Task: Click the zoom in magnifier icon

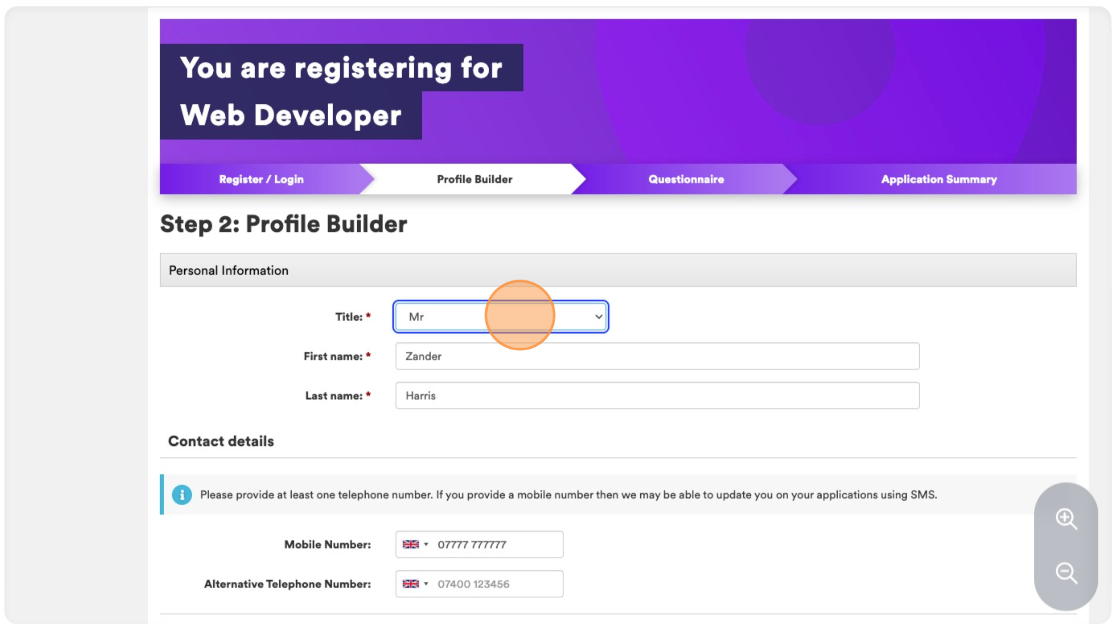Action: [x=1066, y=519]
